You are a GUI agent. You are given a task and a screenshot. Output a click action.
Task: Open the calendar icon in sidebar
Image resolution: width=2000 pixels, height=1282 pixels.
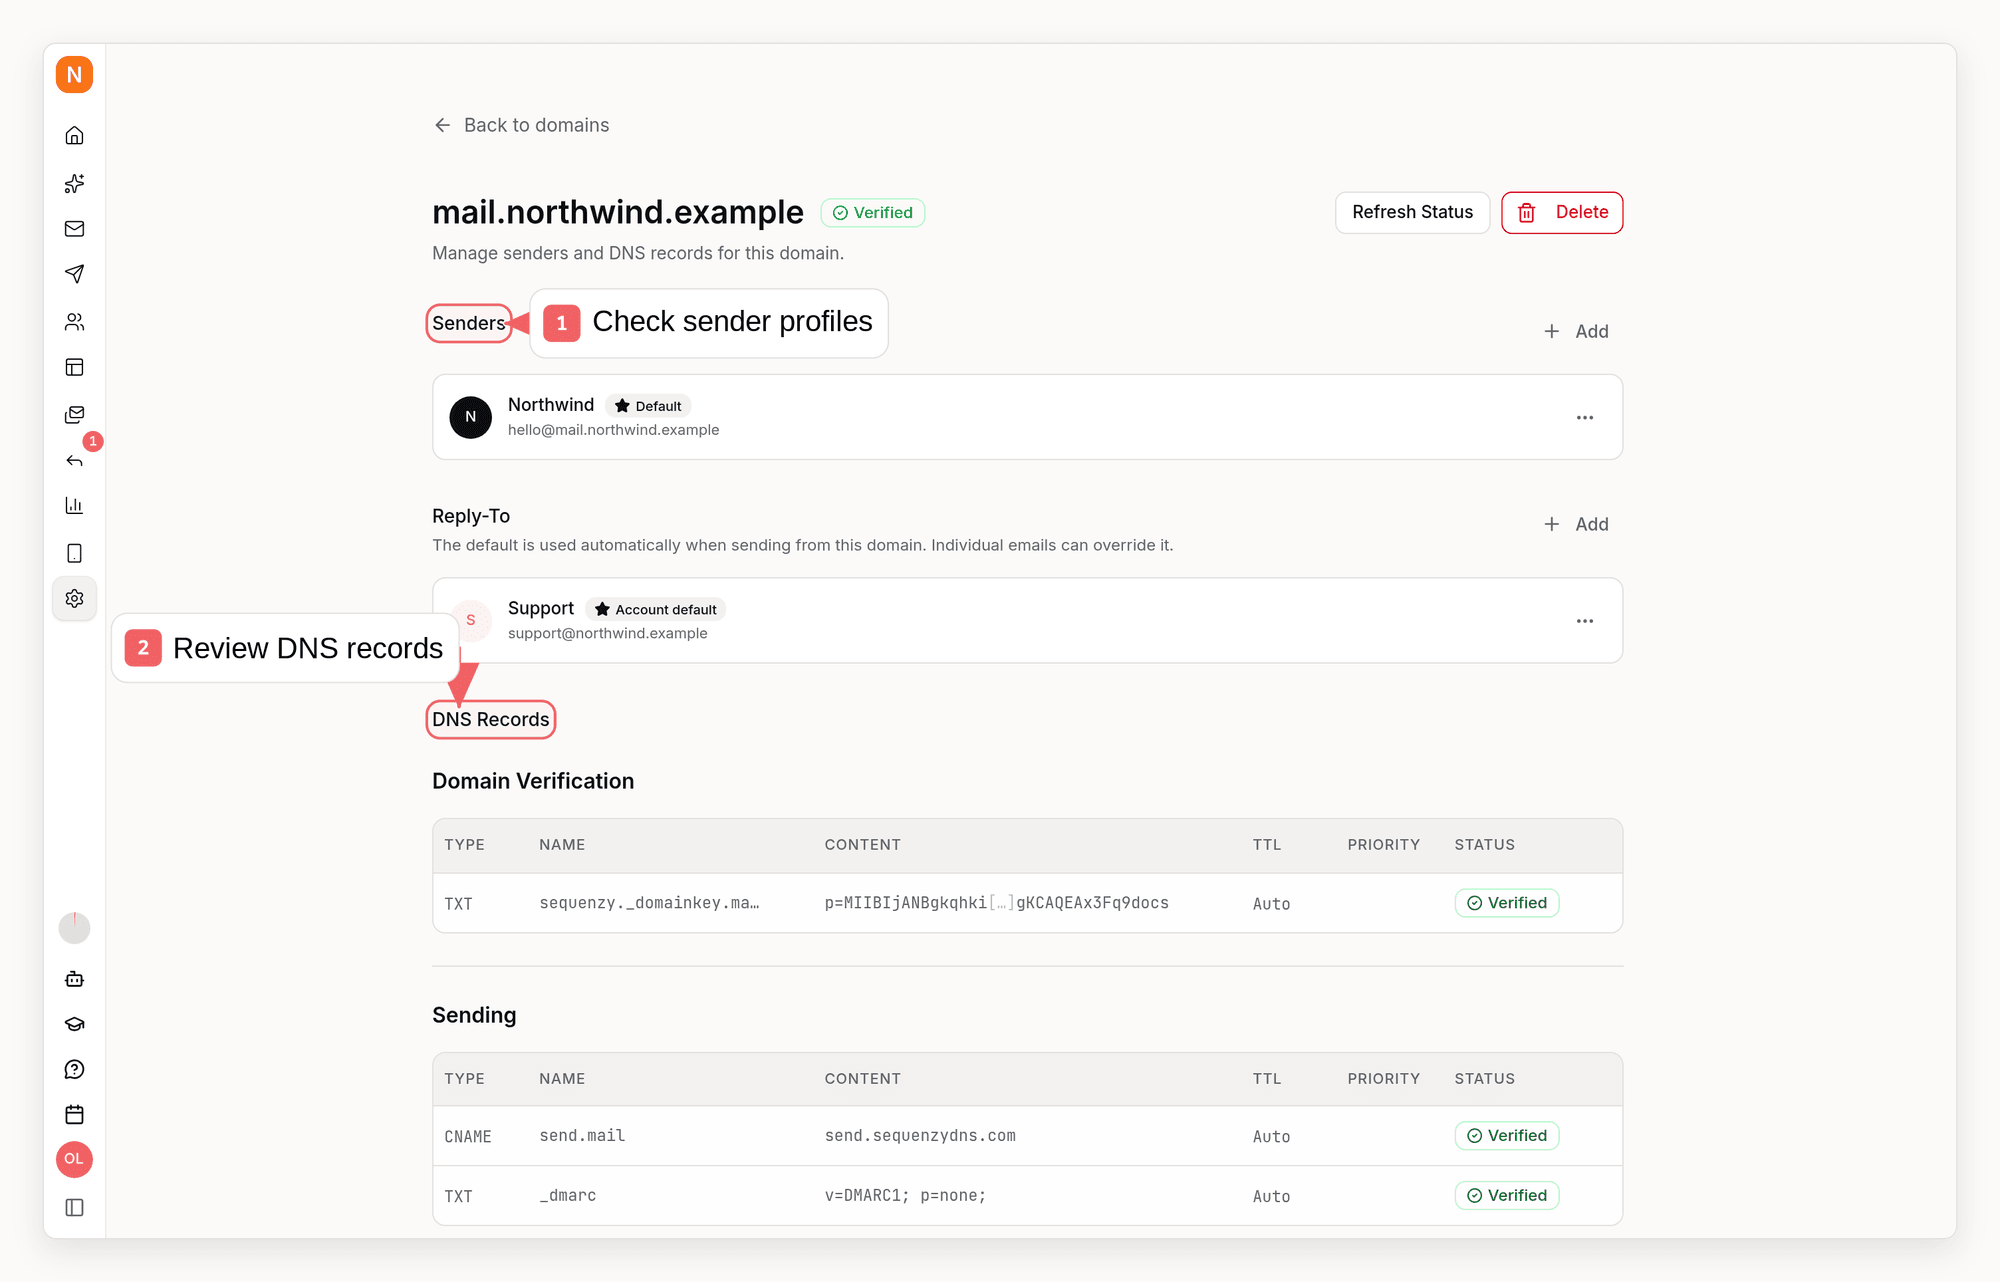(x=74, y=1115)
